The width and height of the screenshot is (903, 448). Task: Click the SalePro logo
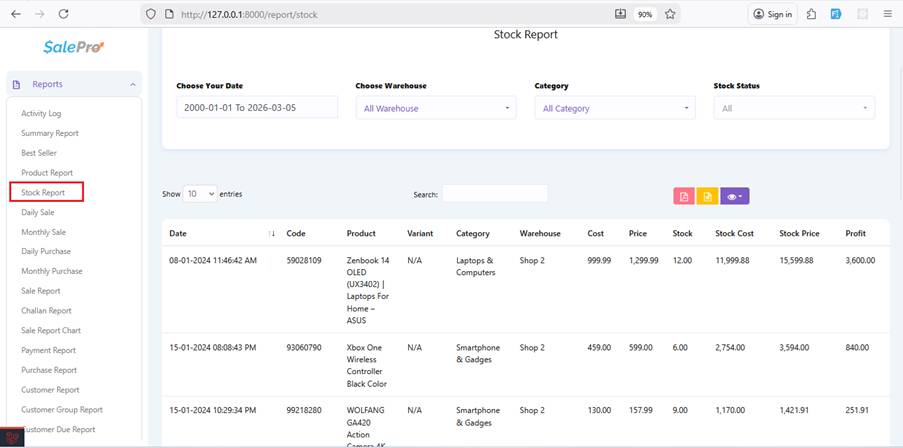point(73,47)
